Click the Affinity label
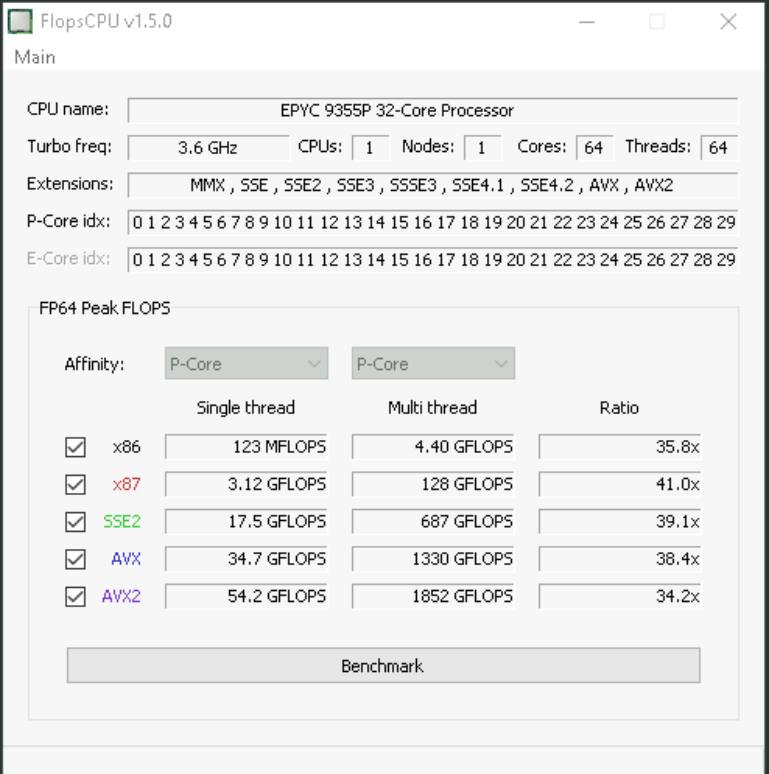769x774 pixels. pyautogui.click(x=94, y=364)
